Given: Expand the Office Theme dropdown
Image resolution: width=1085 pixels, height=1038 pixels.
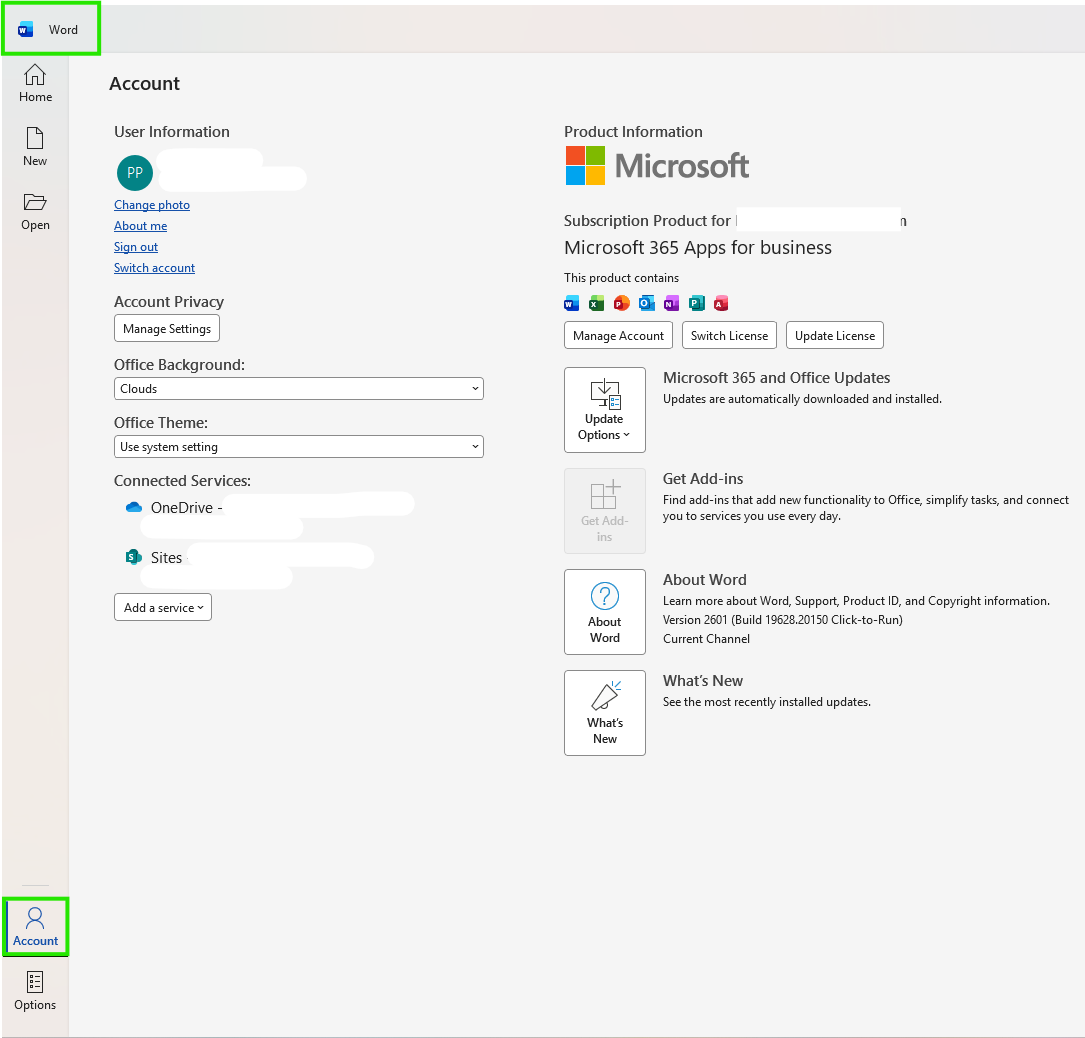Looking at the screenshot, I should [299, 446].
